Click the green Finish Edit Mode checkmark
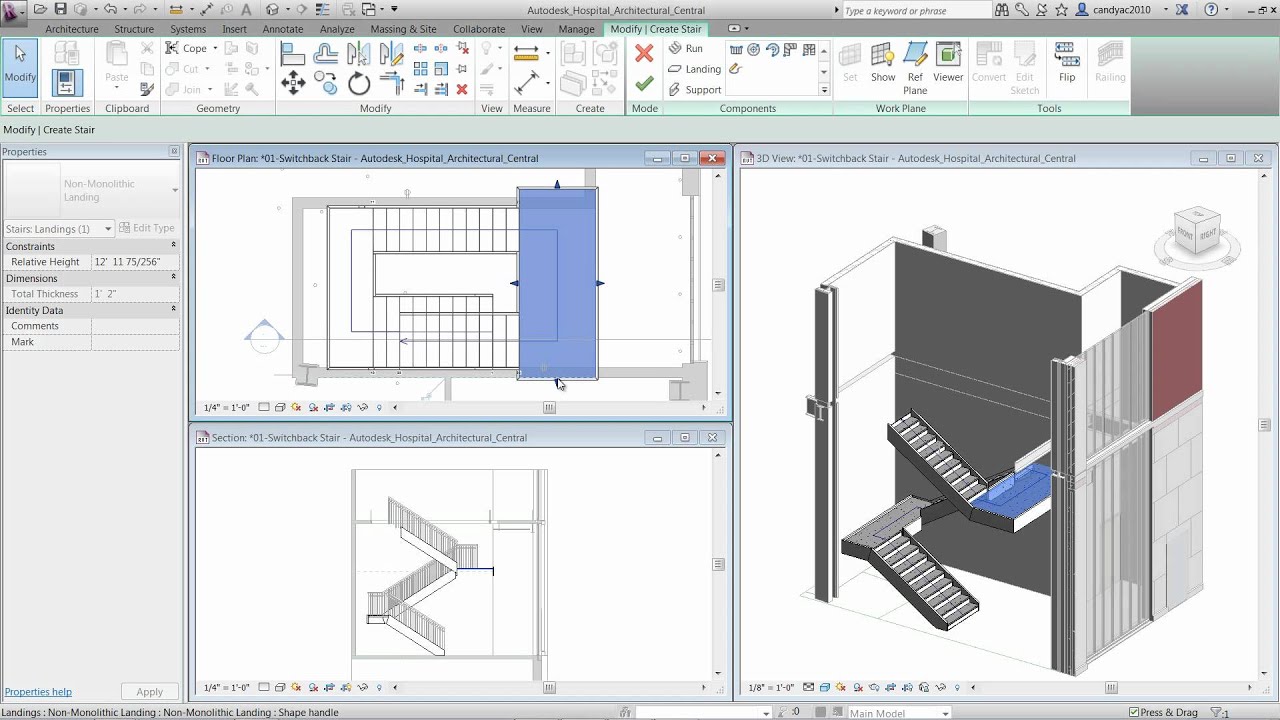Image resolution: width=1280 pixels, height=720 pixels. (x=644, y=85)
